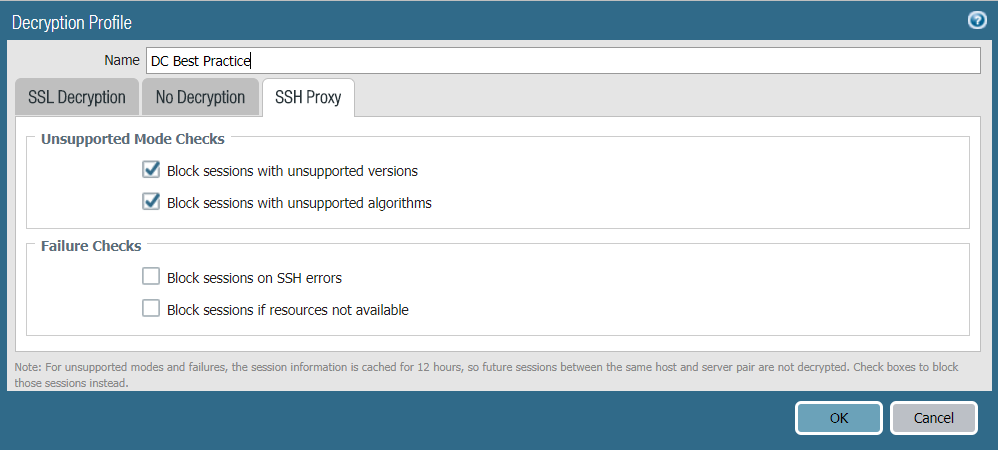998x450 pixels.
Task: Switch to the SSL Decryption tab
Action: (x=77, y=97)
